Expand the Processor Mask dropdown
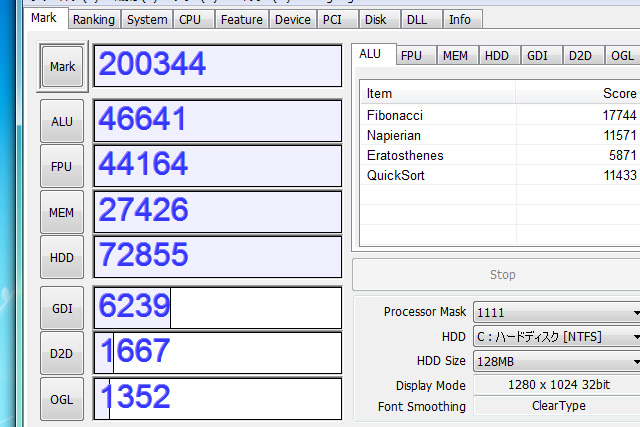This screenshot has width=640, height=427. (556, 312)
